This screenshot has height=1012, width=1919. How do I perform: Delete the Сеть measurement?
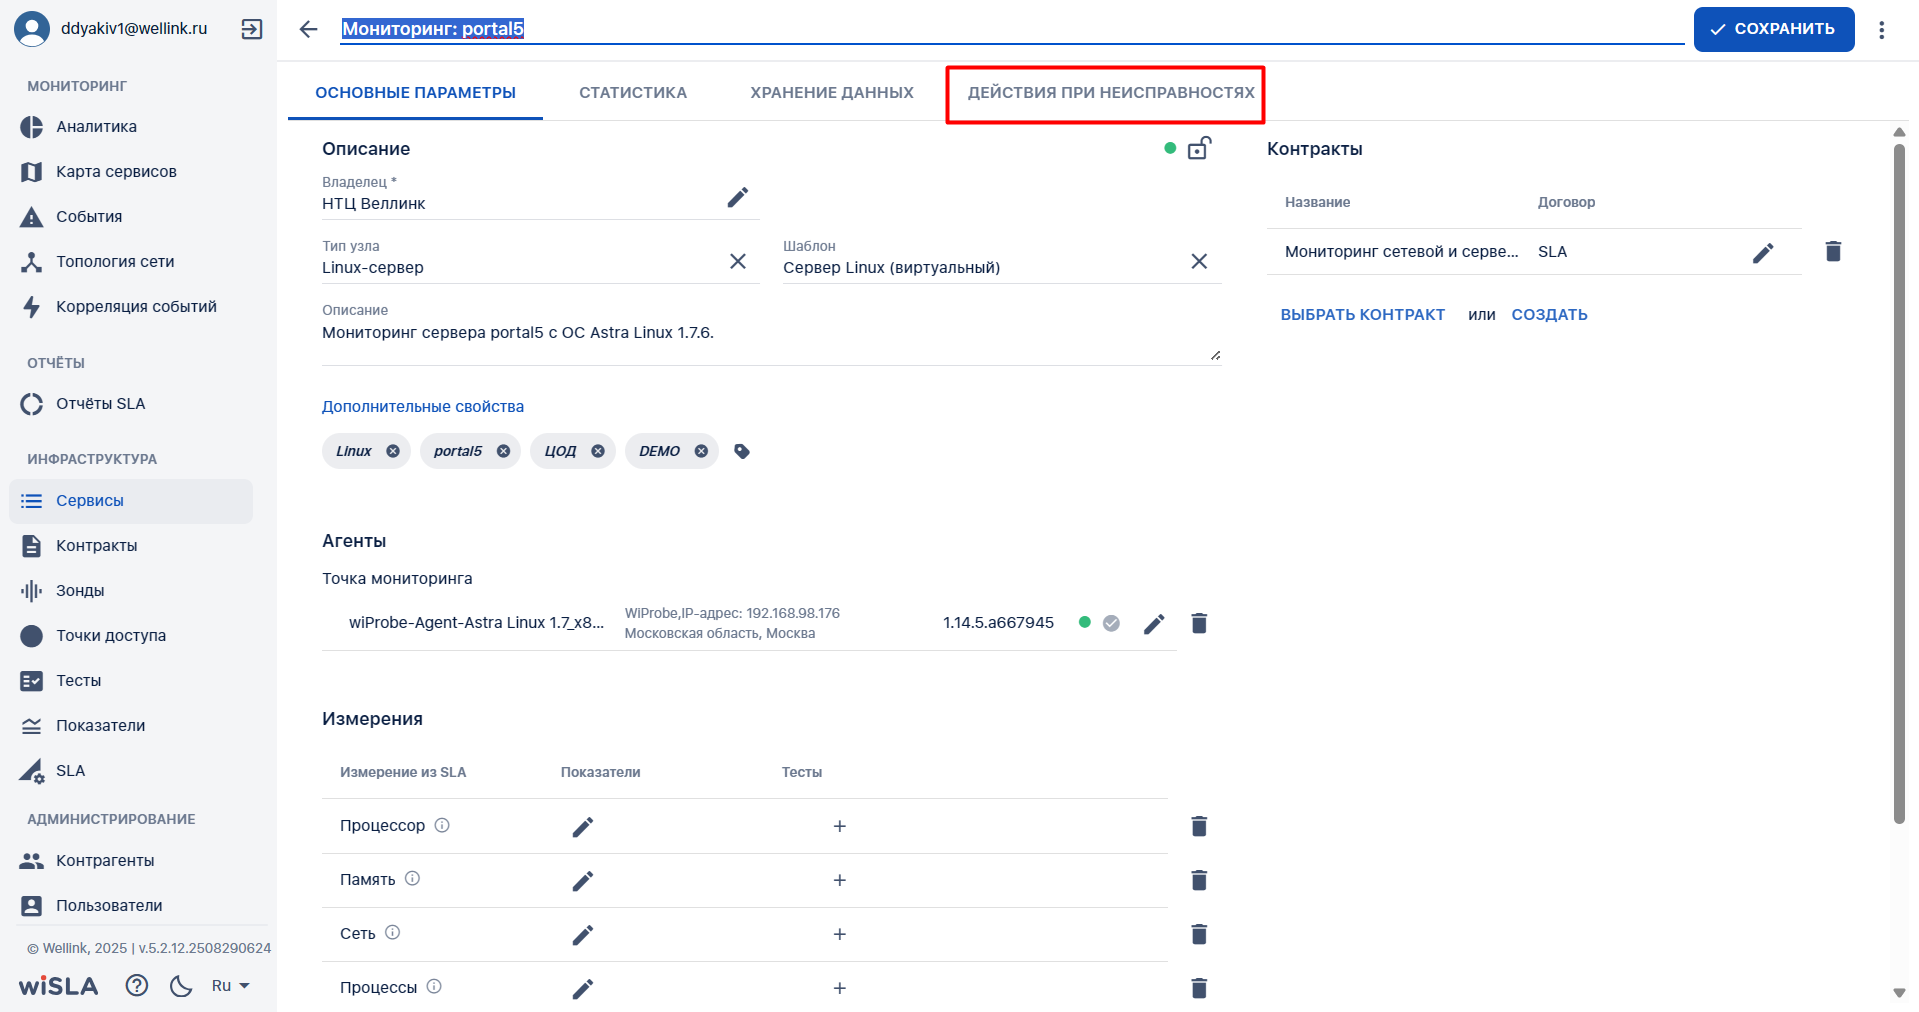[1199, 934]
